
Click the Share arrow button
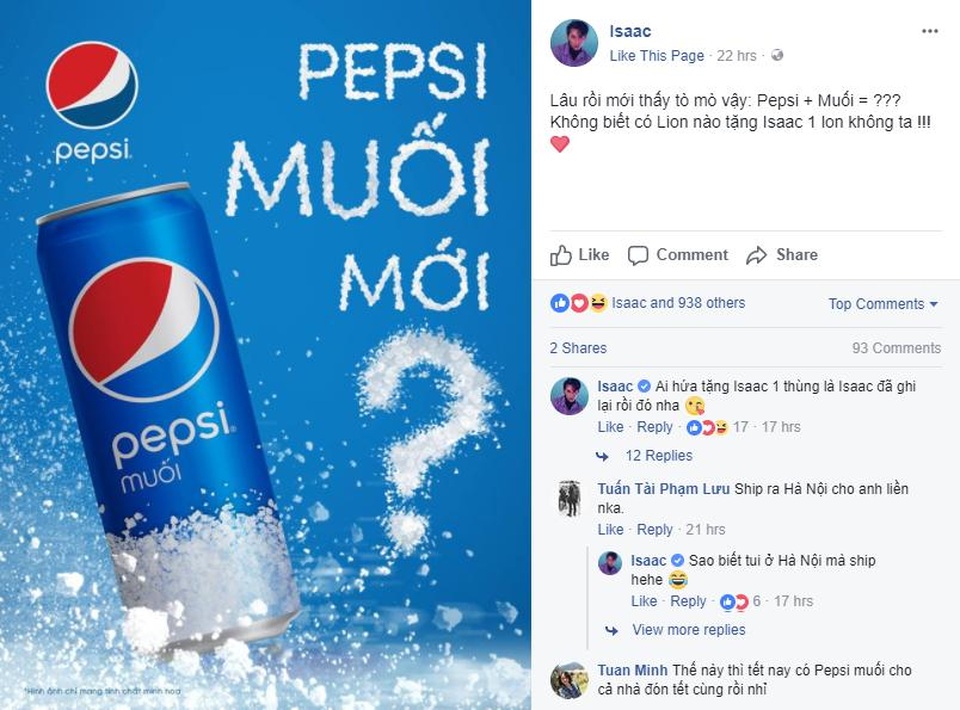coord(782,255)
